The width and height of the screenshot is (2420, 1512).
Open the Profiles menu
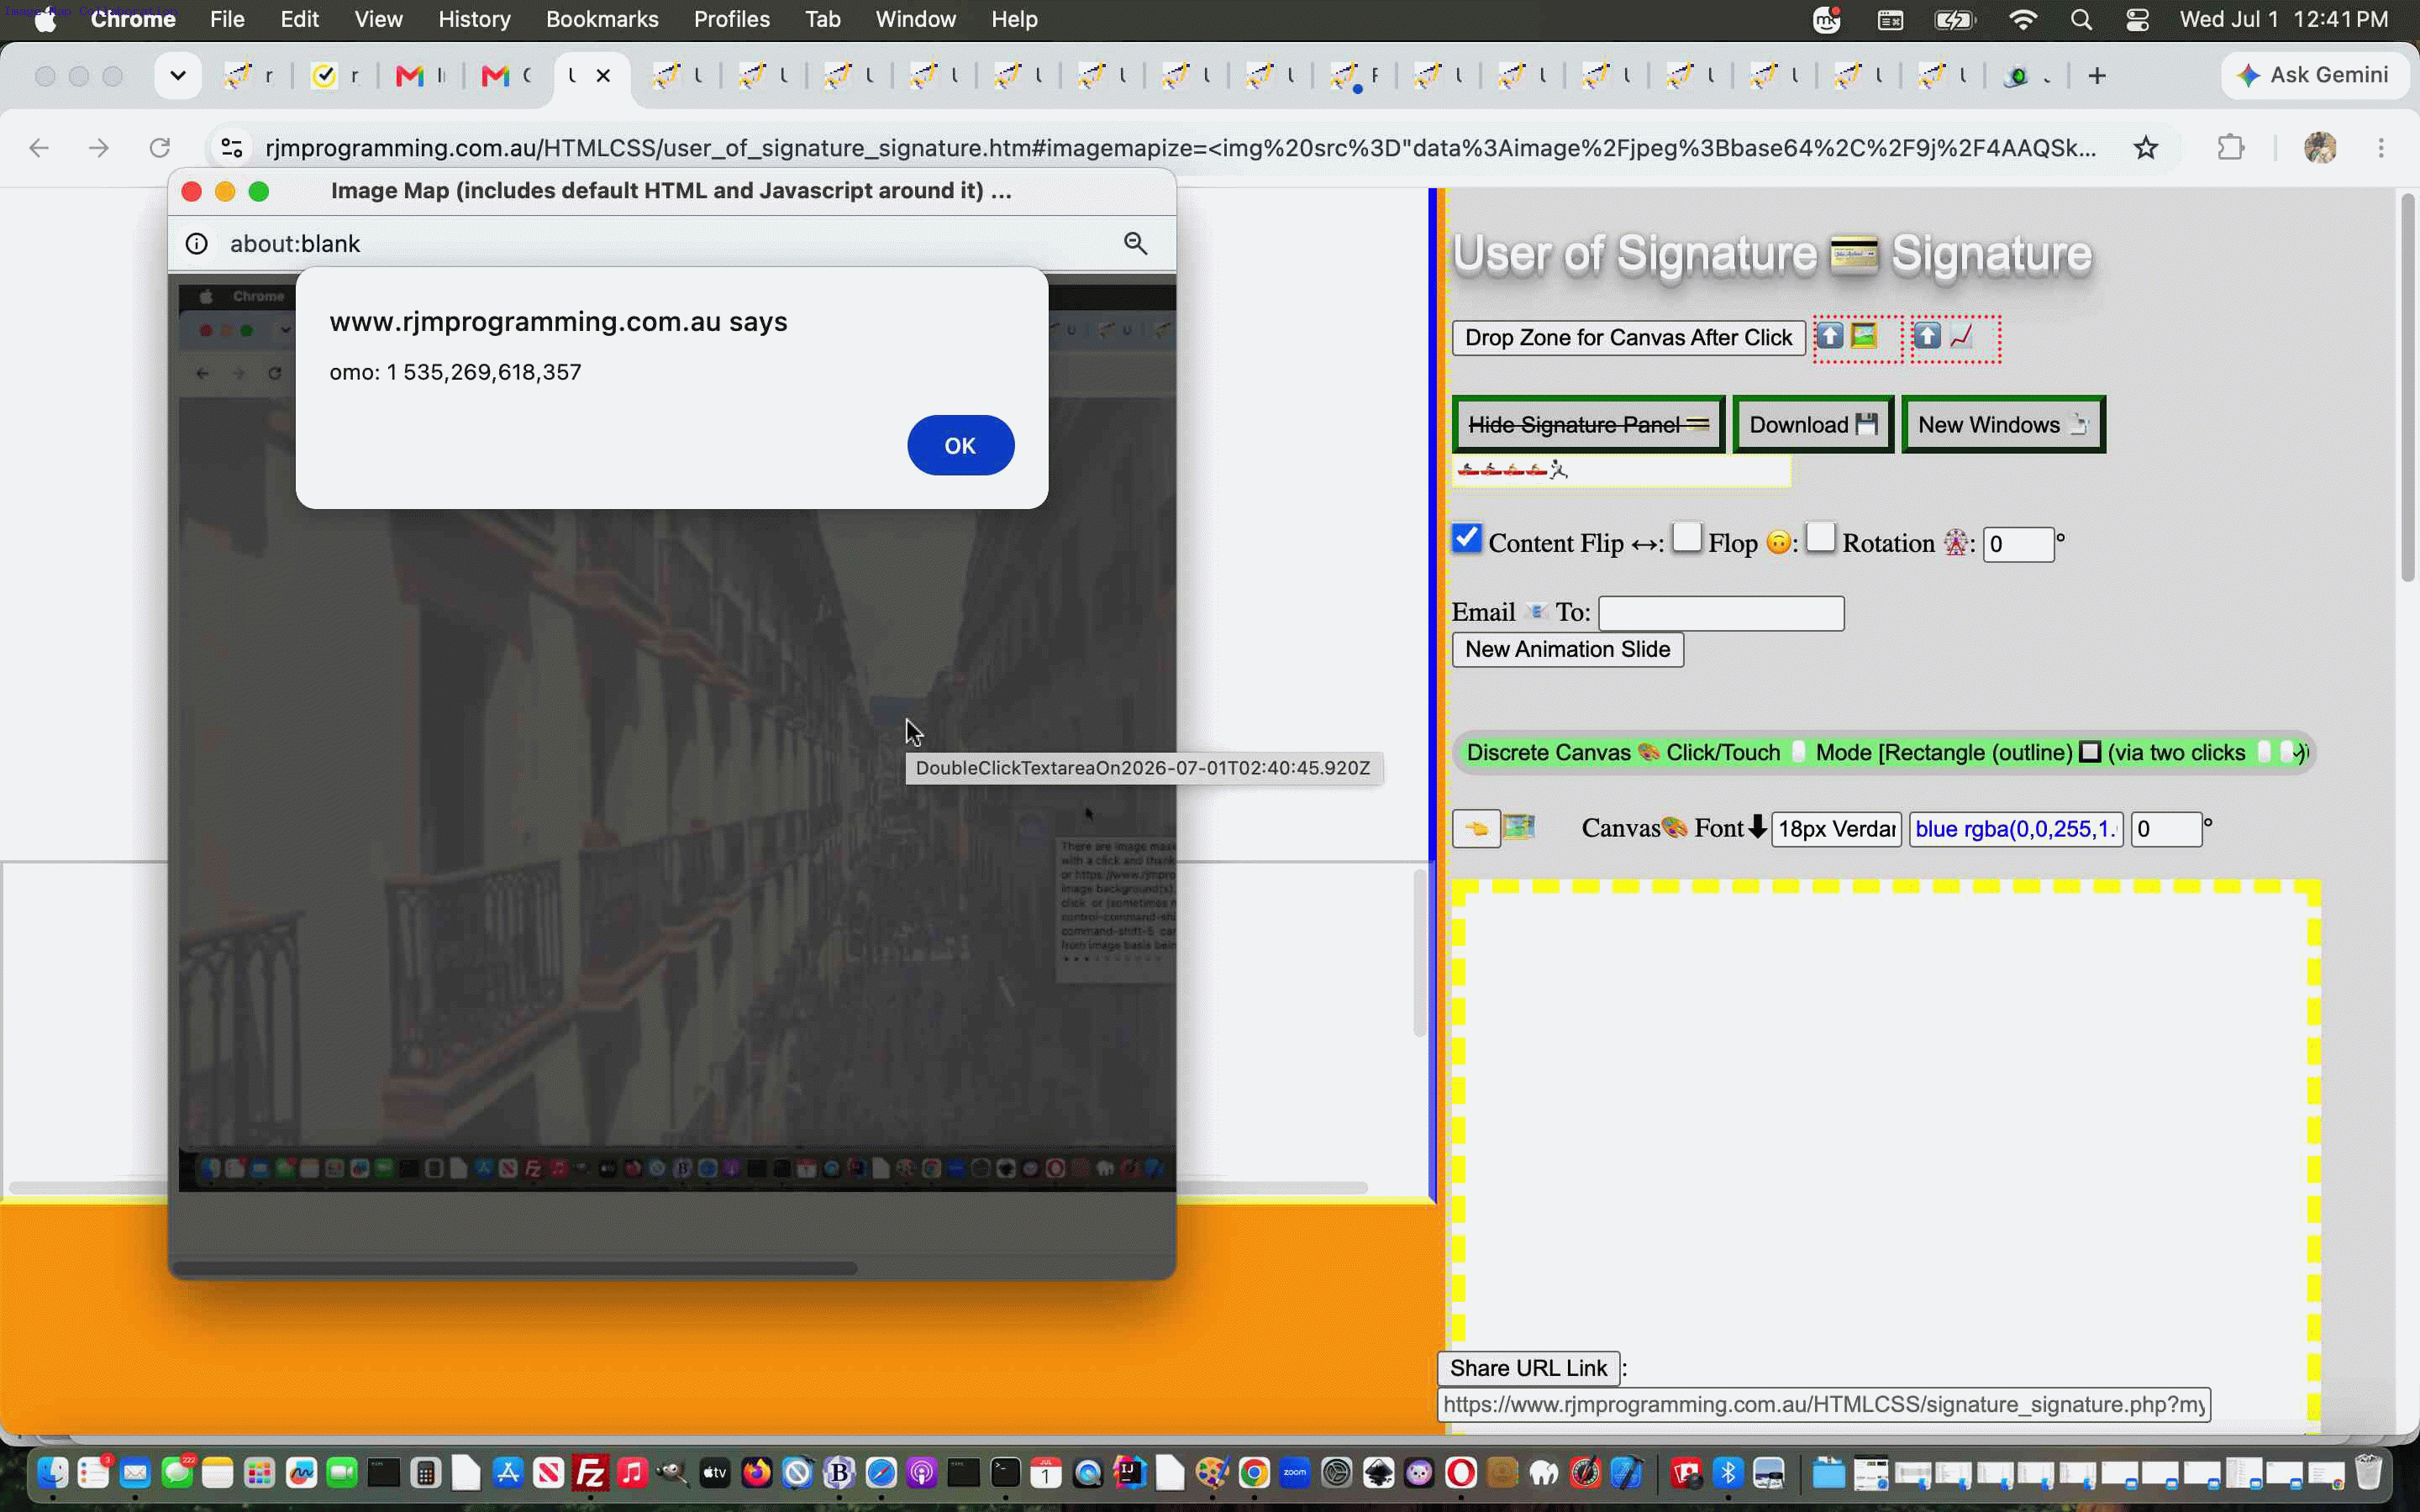732,19
